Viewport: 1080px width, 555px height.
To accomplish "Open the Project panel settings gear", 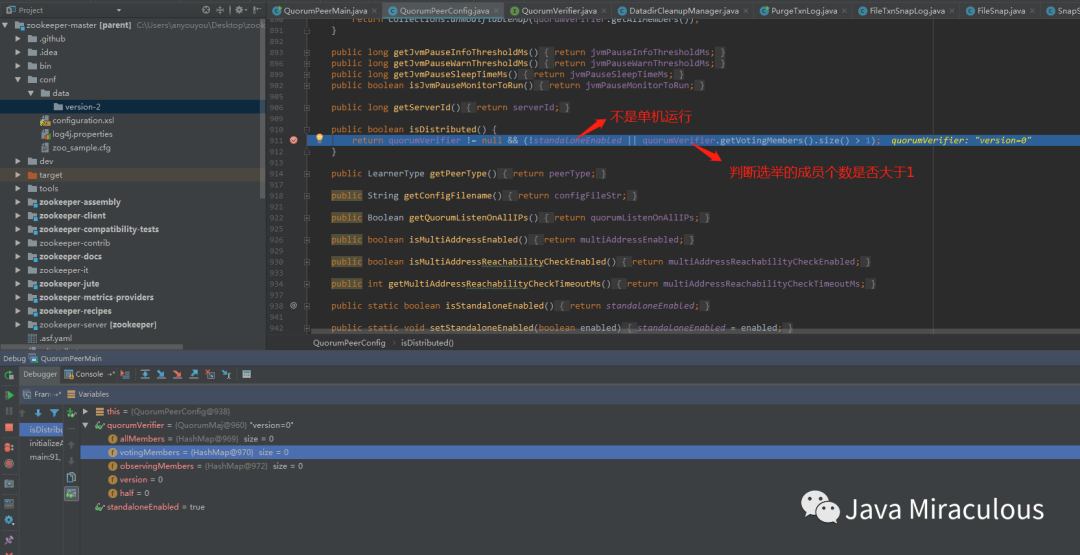I will [240, 10].
